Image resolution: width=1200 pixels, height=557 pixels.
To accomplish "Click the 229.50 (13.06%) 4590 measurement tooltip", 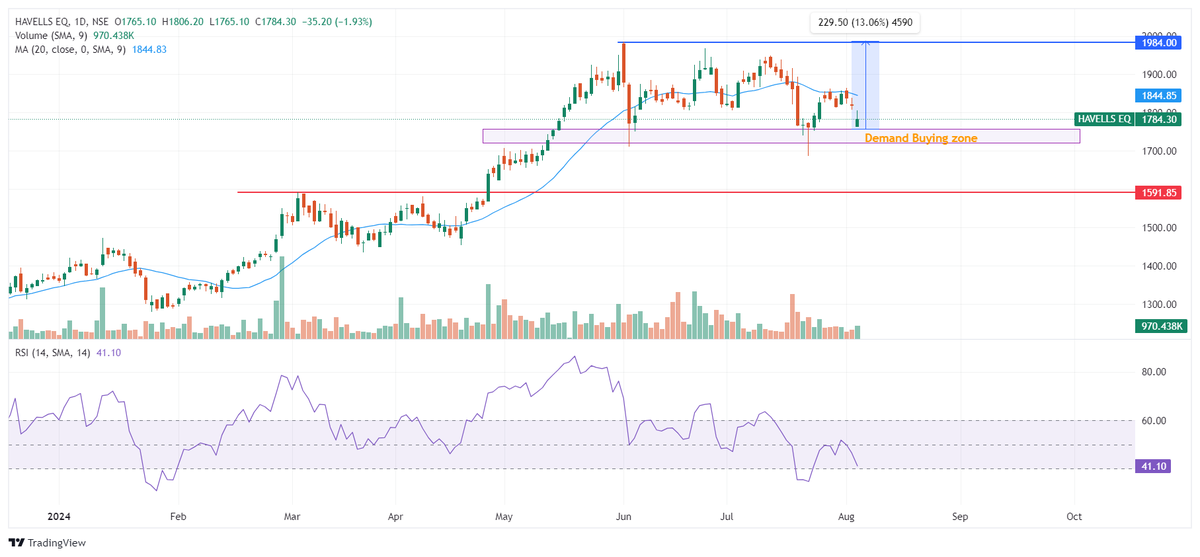I will click(864, 23).
